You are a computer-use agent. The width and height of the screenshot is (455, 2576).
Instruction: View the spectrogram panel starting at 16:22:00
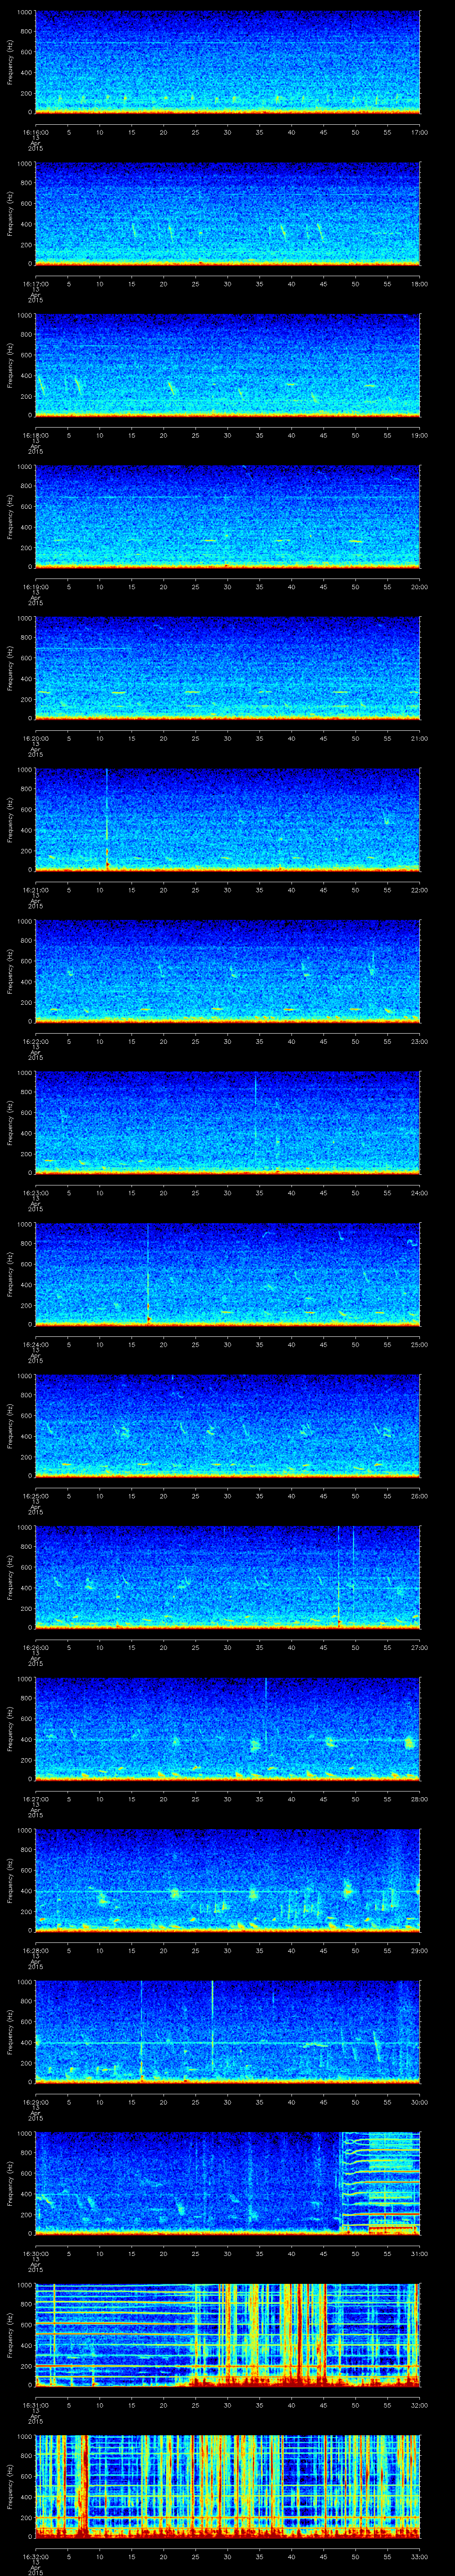227,971
